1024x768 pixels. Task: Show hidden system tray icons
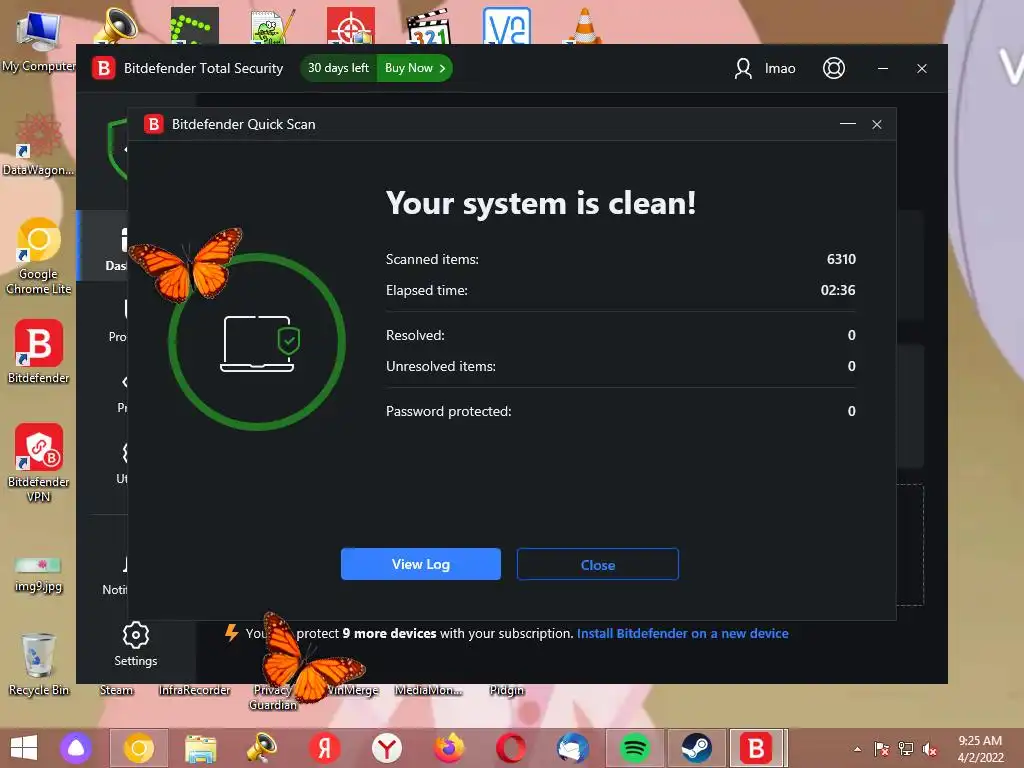(857, 749)
